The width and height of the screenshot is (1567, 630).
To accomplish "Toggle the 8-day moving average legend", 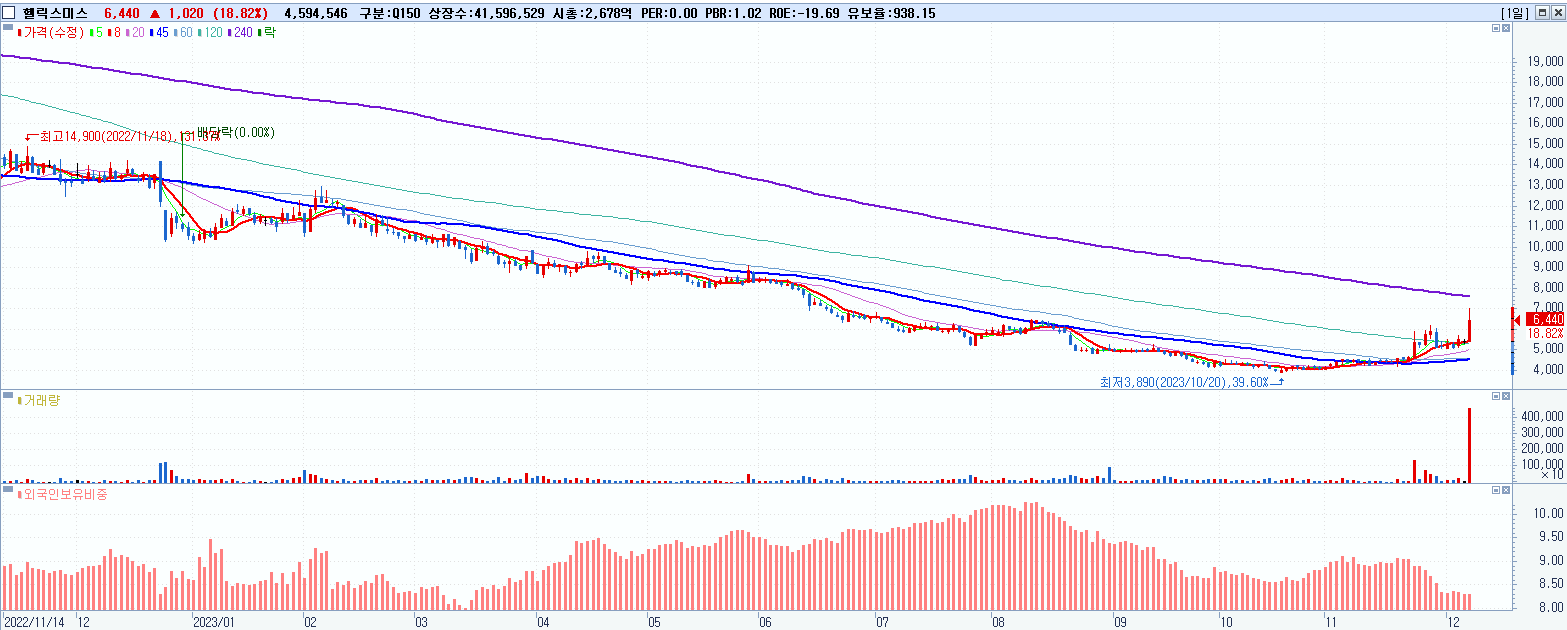I will tap(112, 32).
